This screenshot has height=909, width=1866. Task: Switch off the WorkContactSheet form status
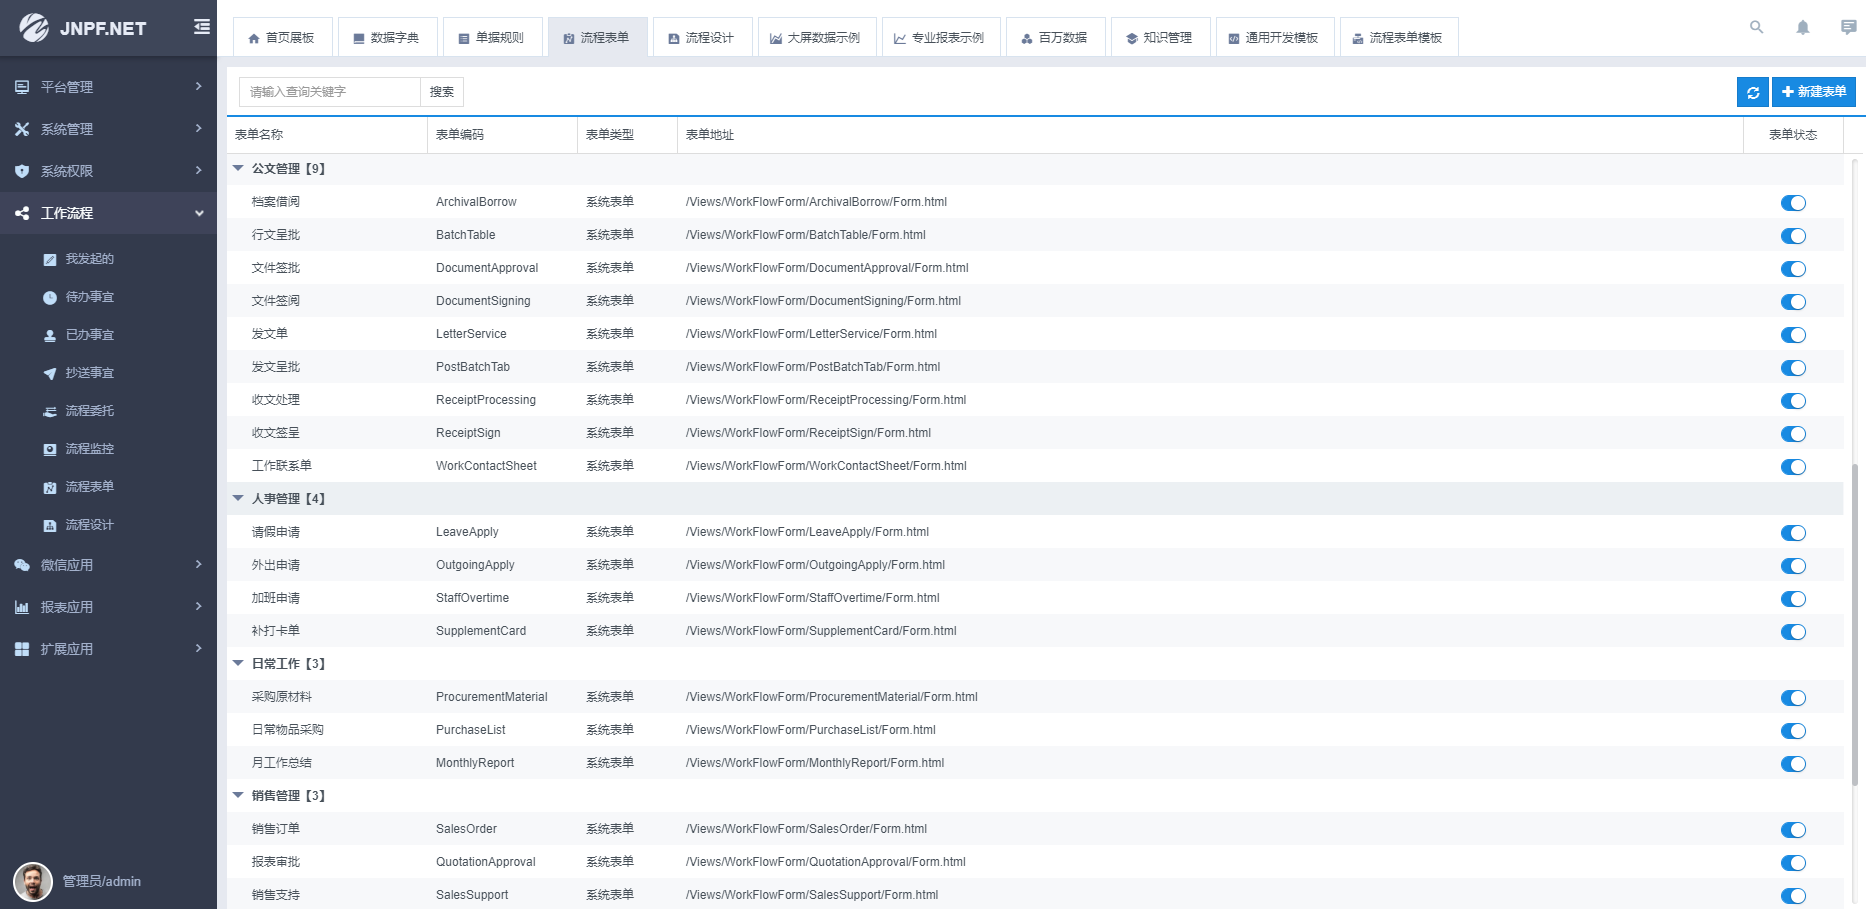(x=1793, y=467)
